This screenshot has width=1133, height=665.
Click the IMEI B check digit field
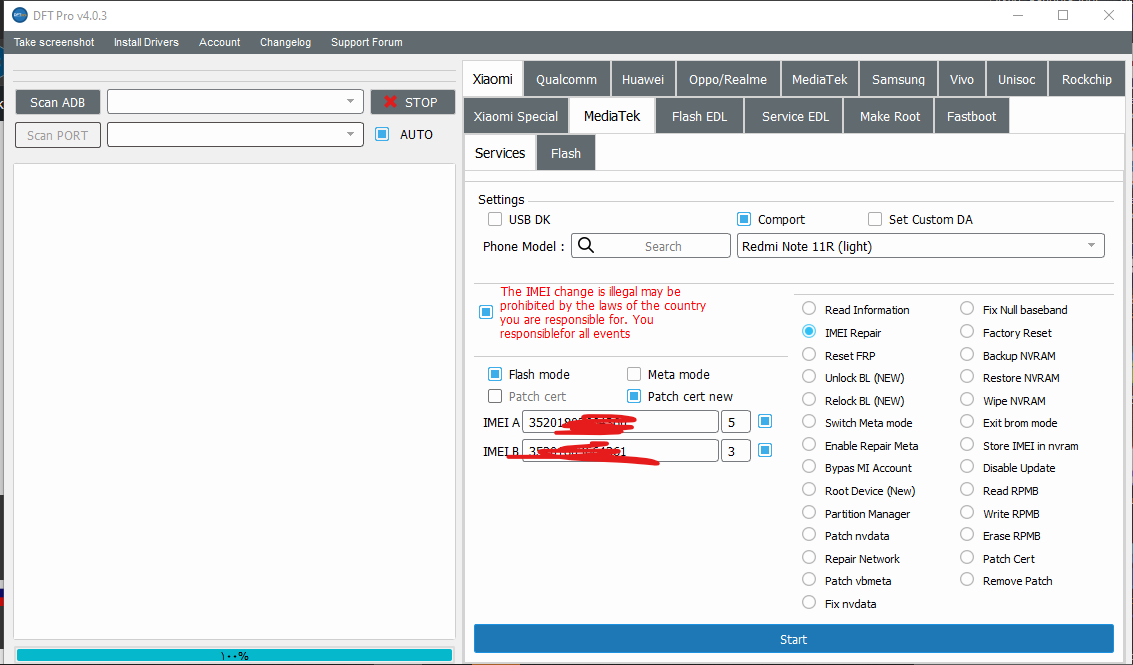(736, 451)
